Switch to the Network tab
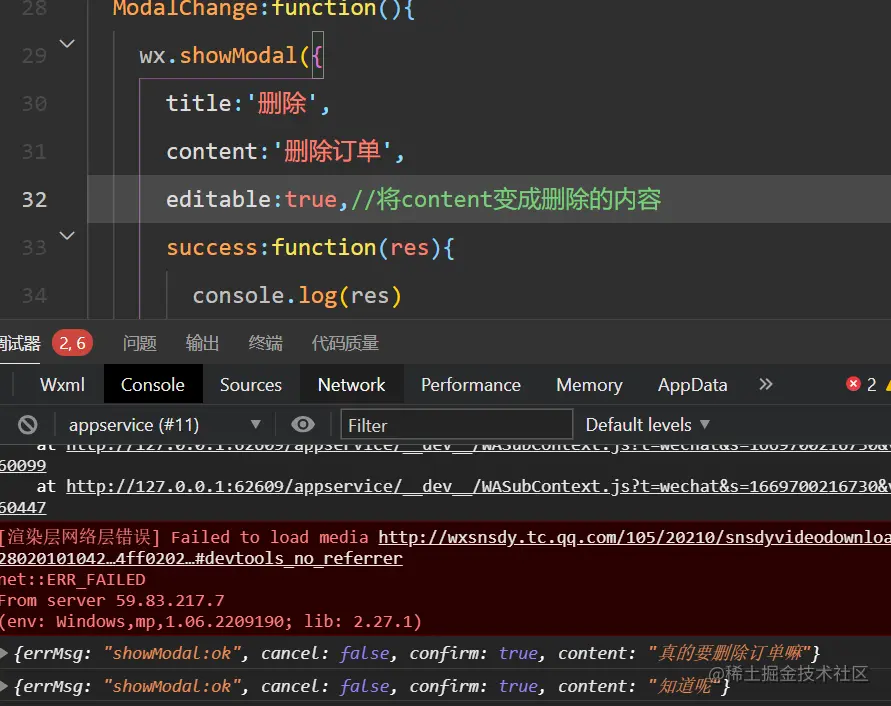This screenshot has height=706, width=891. point(351,385)
